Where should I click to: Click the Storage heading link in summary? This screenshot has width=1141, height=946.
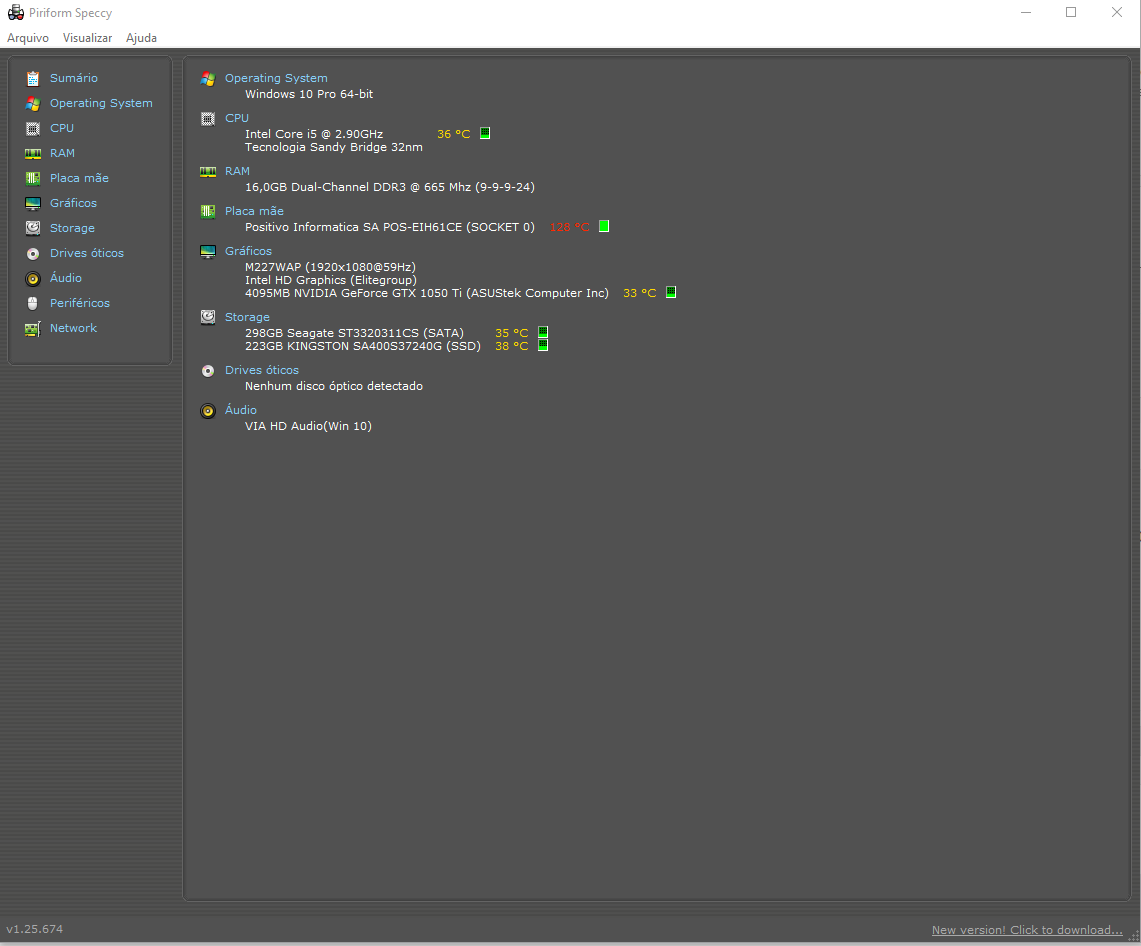tap(247, 317)
